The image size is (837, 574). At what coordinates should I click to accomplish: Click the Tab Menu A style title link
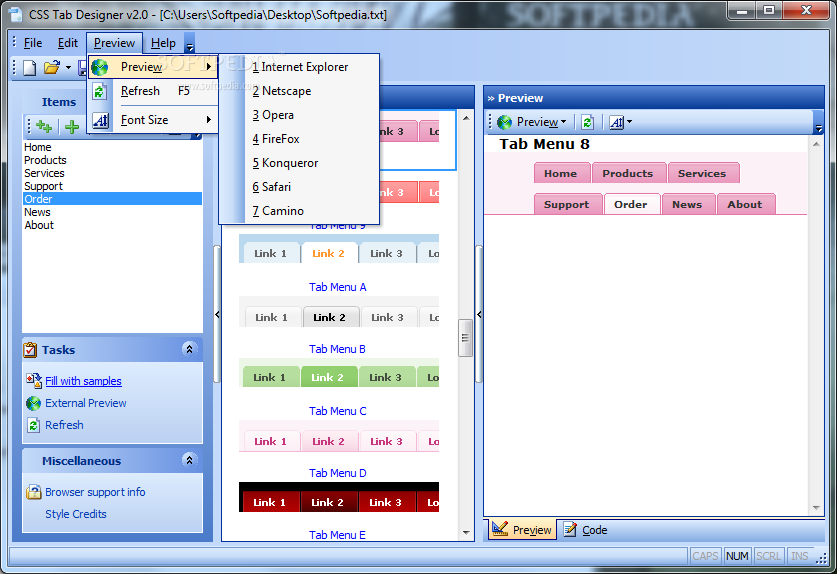click(337, 287)
